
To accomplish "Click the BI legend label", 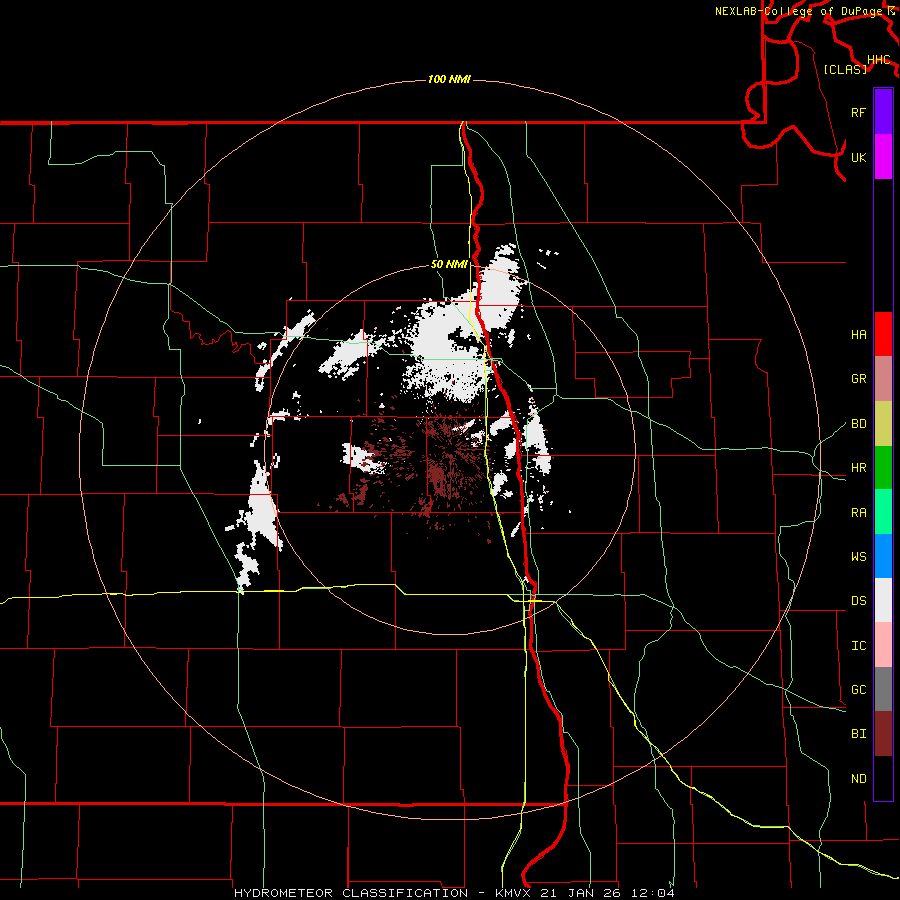I will tap(858, 734).
